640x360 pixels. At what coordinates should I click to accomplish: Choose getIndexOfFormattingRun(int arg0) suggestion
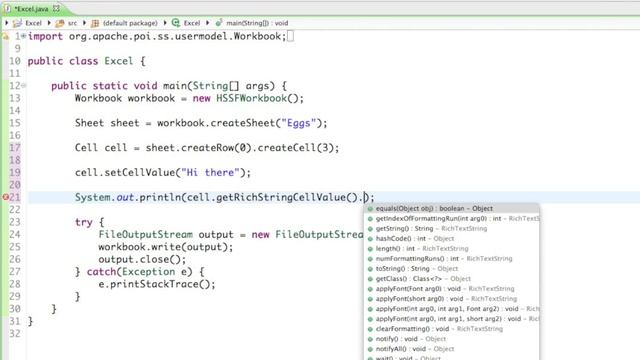click(x=451, y=218)
